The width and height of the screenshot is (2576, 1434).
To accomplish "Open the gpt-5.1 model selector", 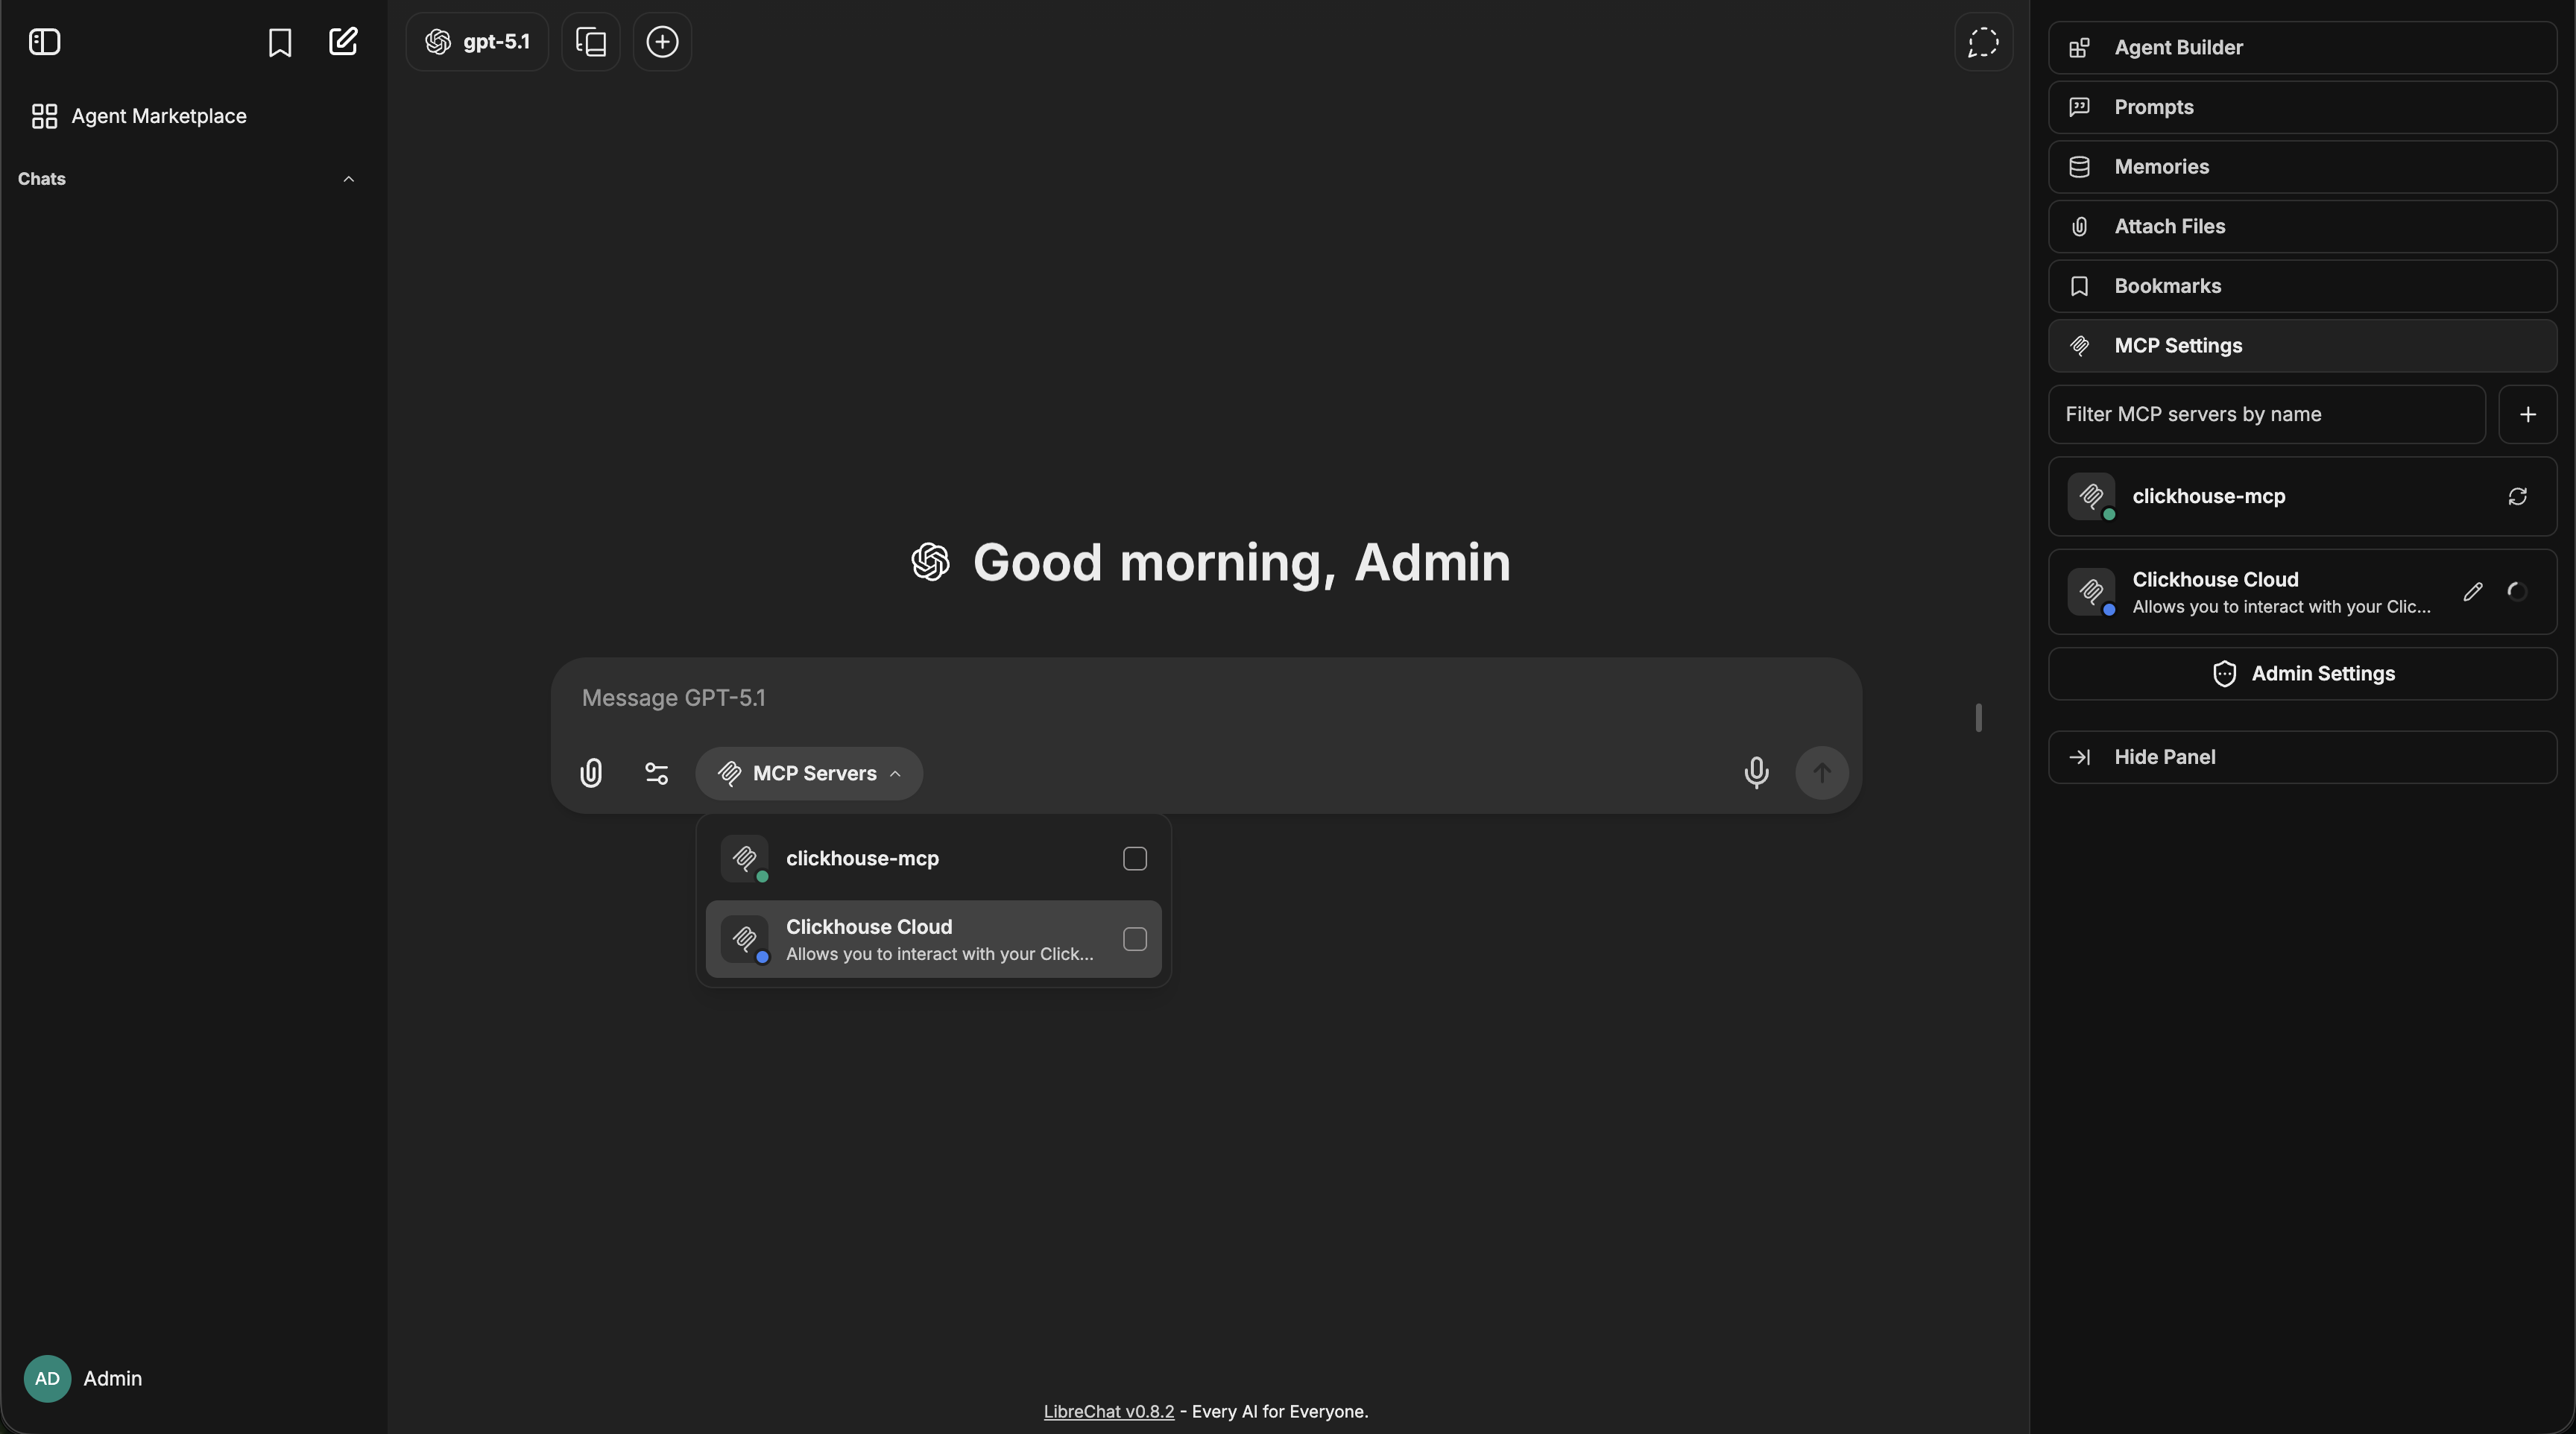I will (477, 42).
